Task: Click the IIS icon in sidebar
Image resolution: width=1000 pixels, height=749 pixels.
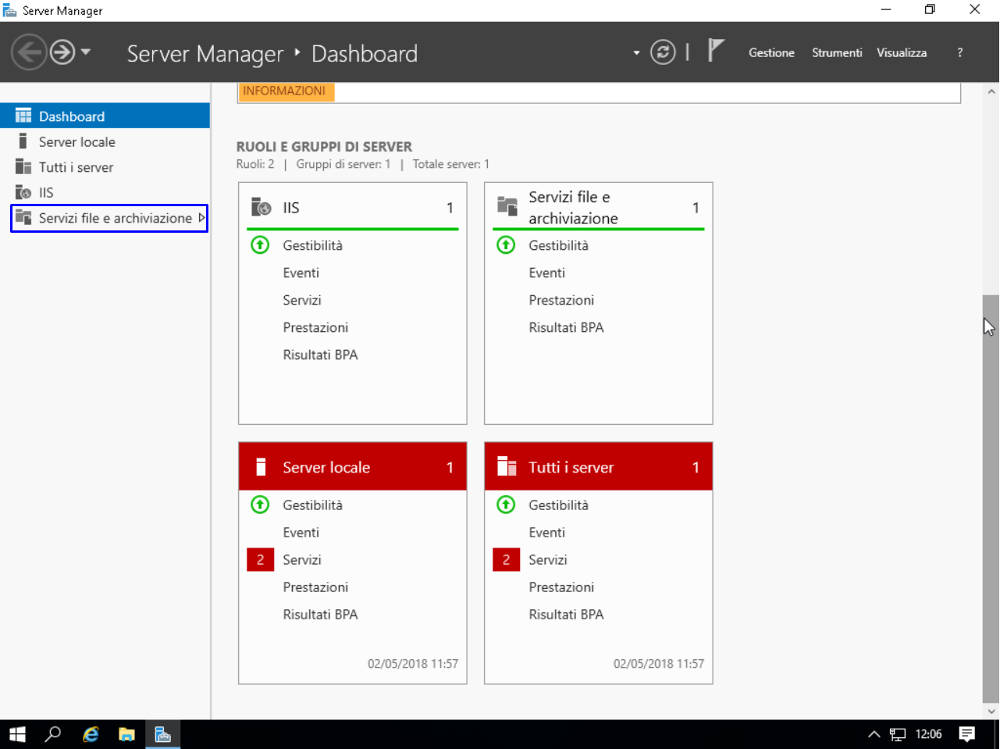Action: pyautogui.click(x=23, y=192)
